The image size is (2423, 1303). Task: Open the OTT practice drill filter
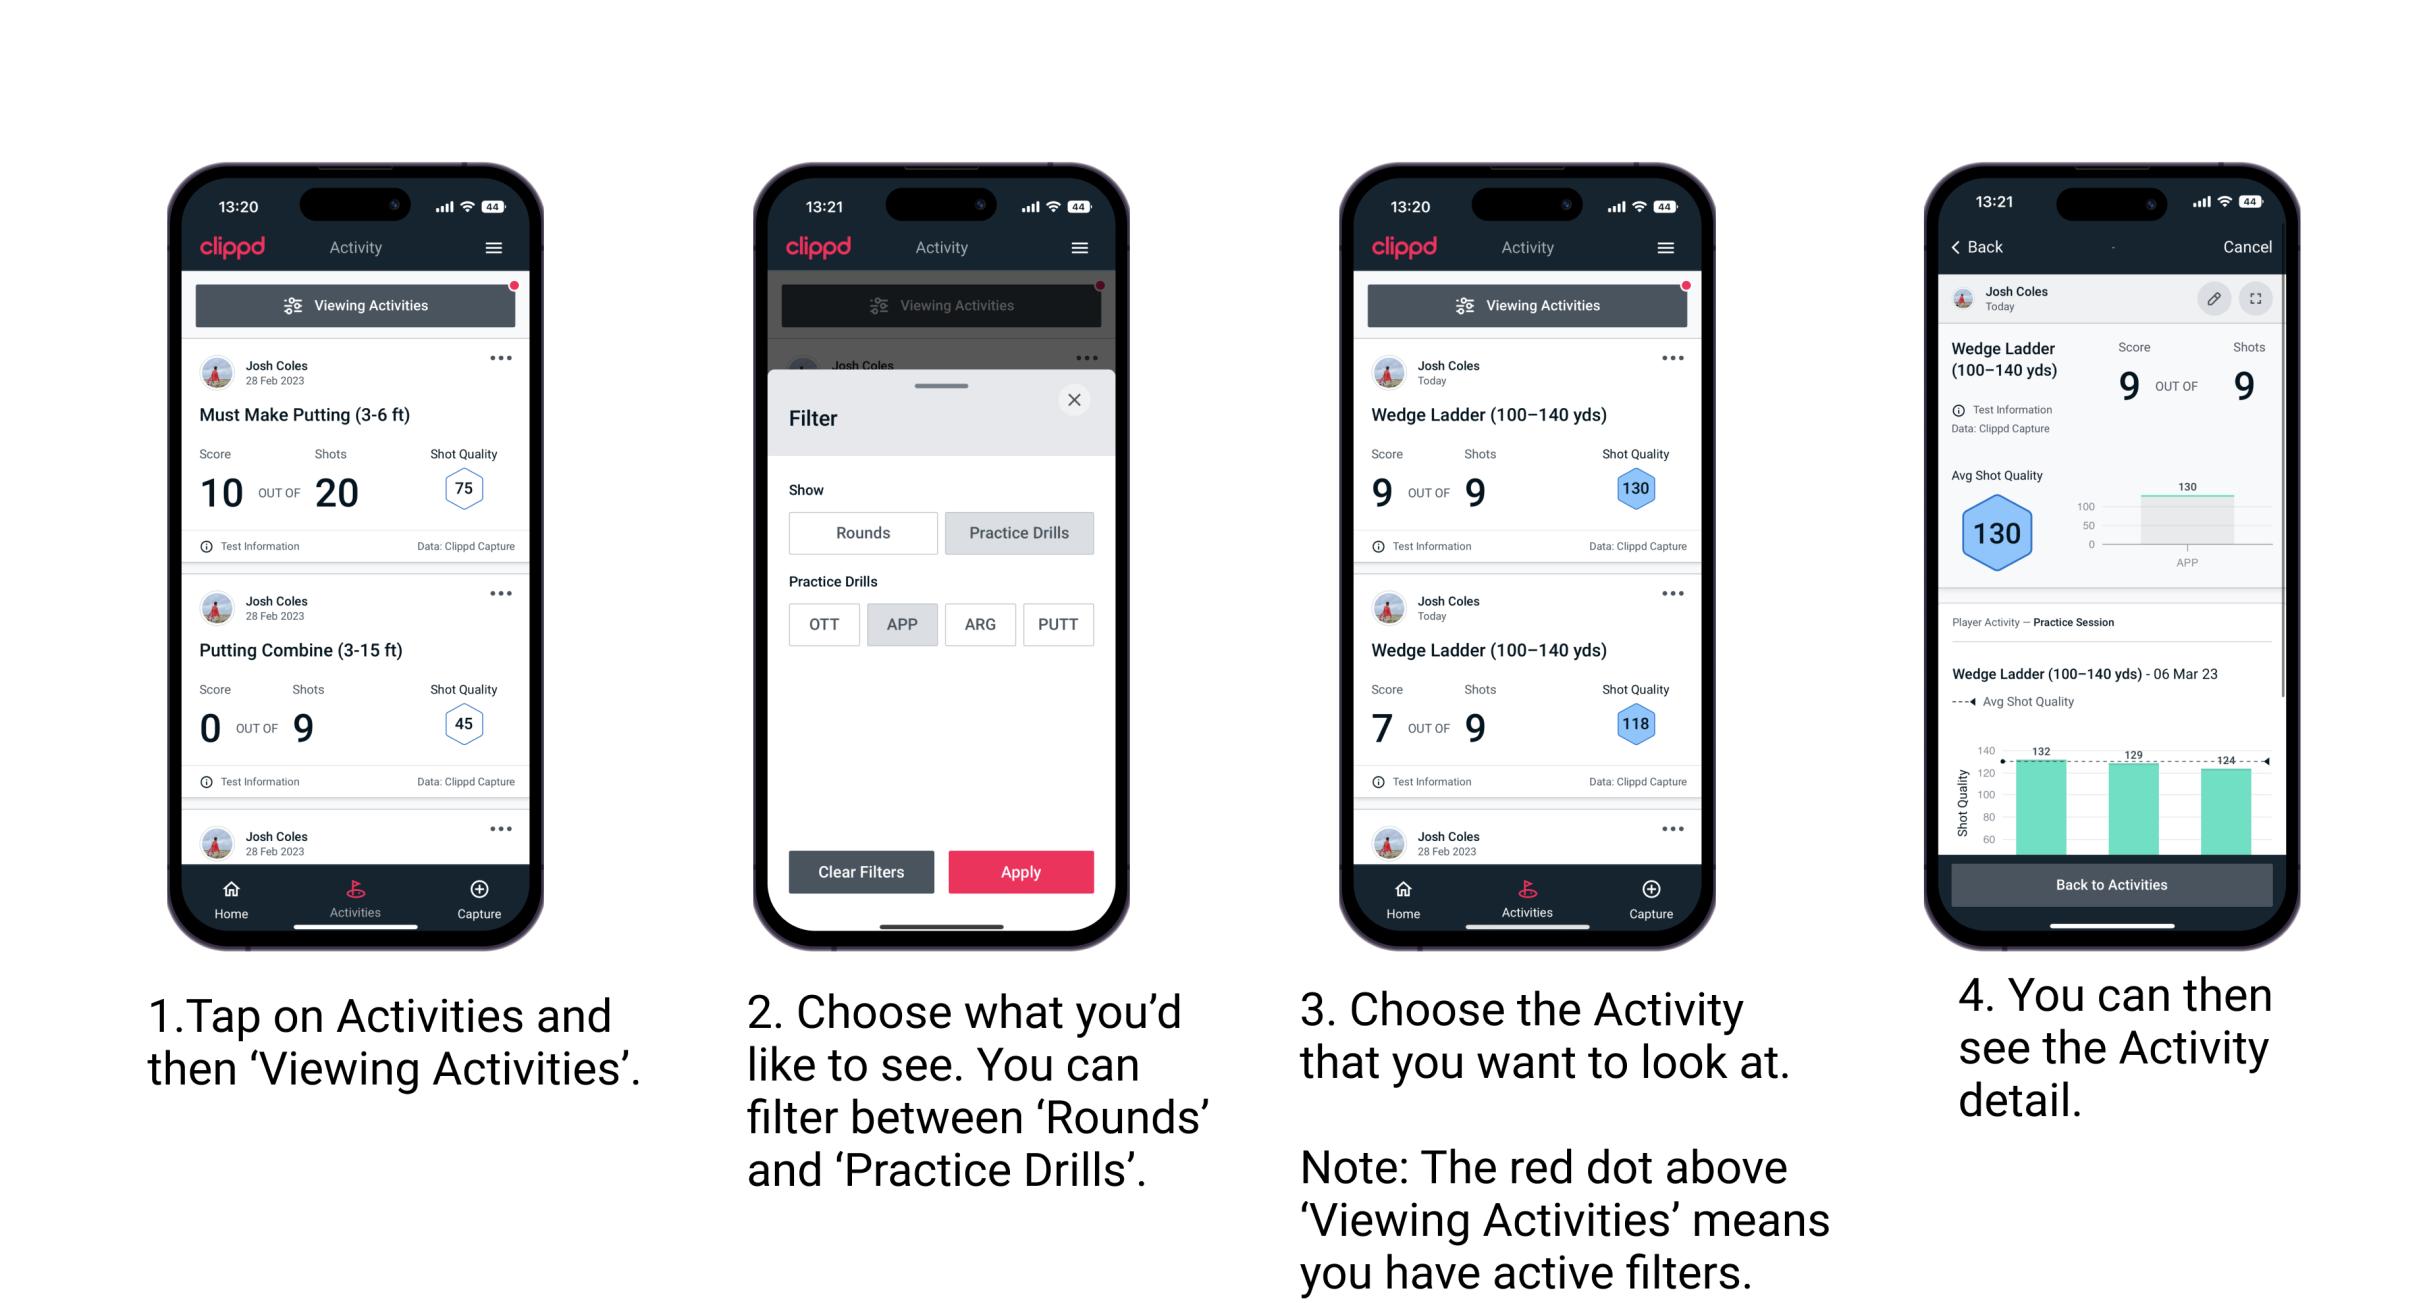[822, 624]
